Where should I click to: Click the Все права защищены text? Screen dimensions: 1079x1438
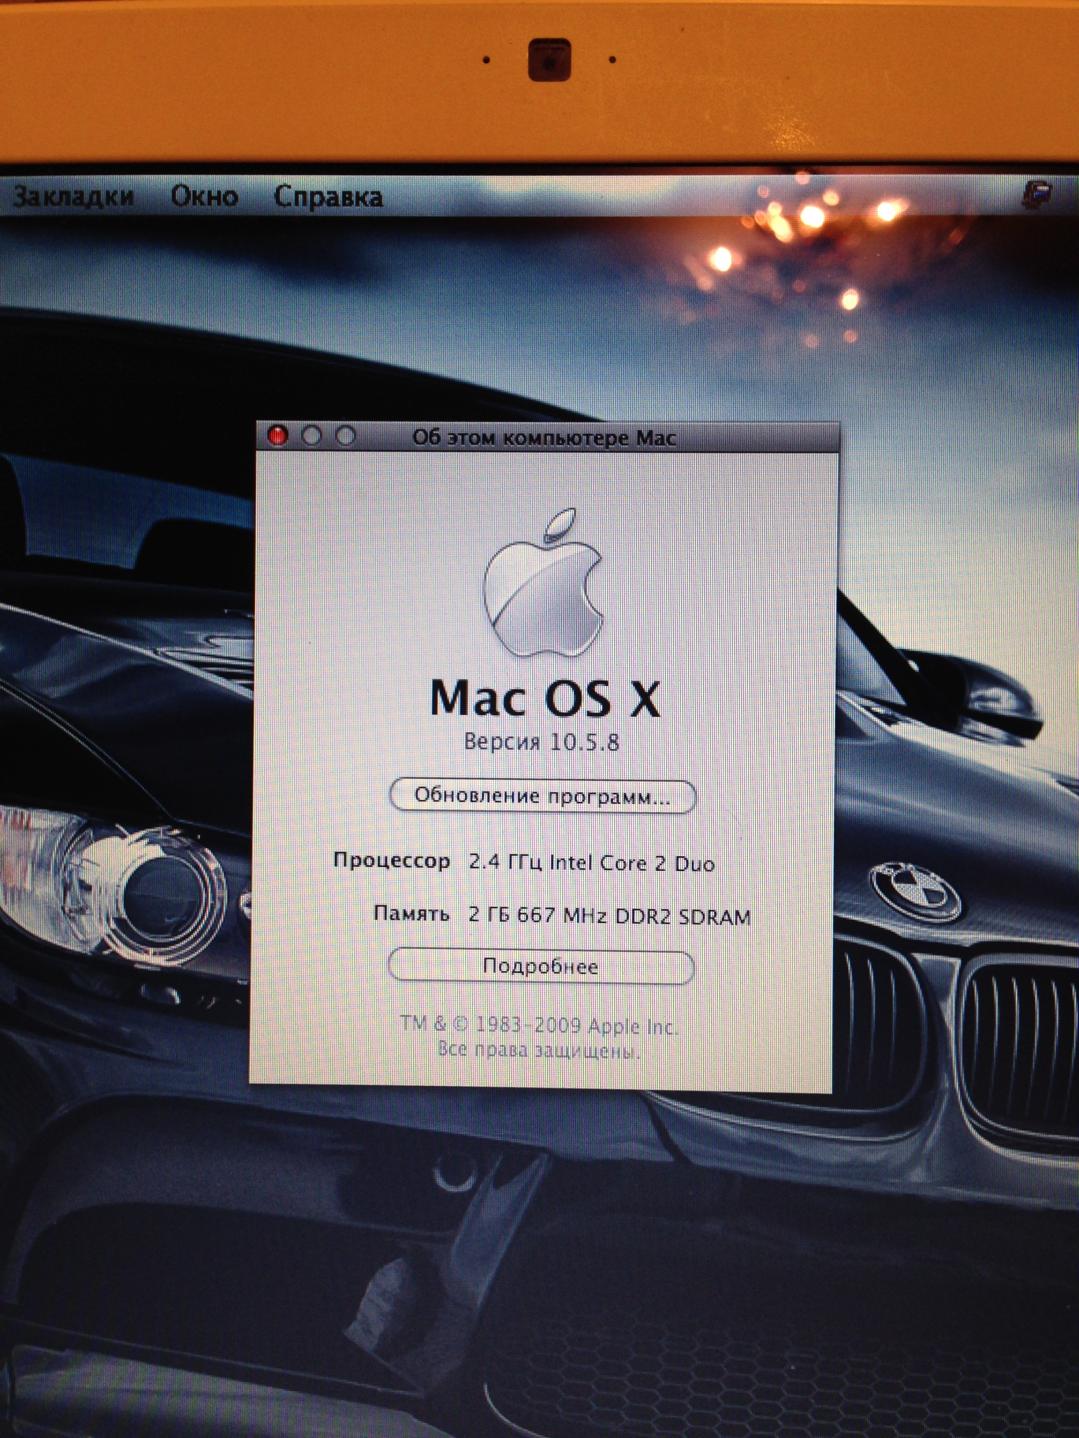[539, 1051]
